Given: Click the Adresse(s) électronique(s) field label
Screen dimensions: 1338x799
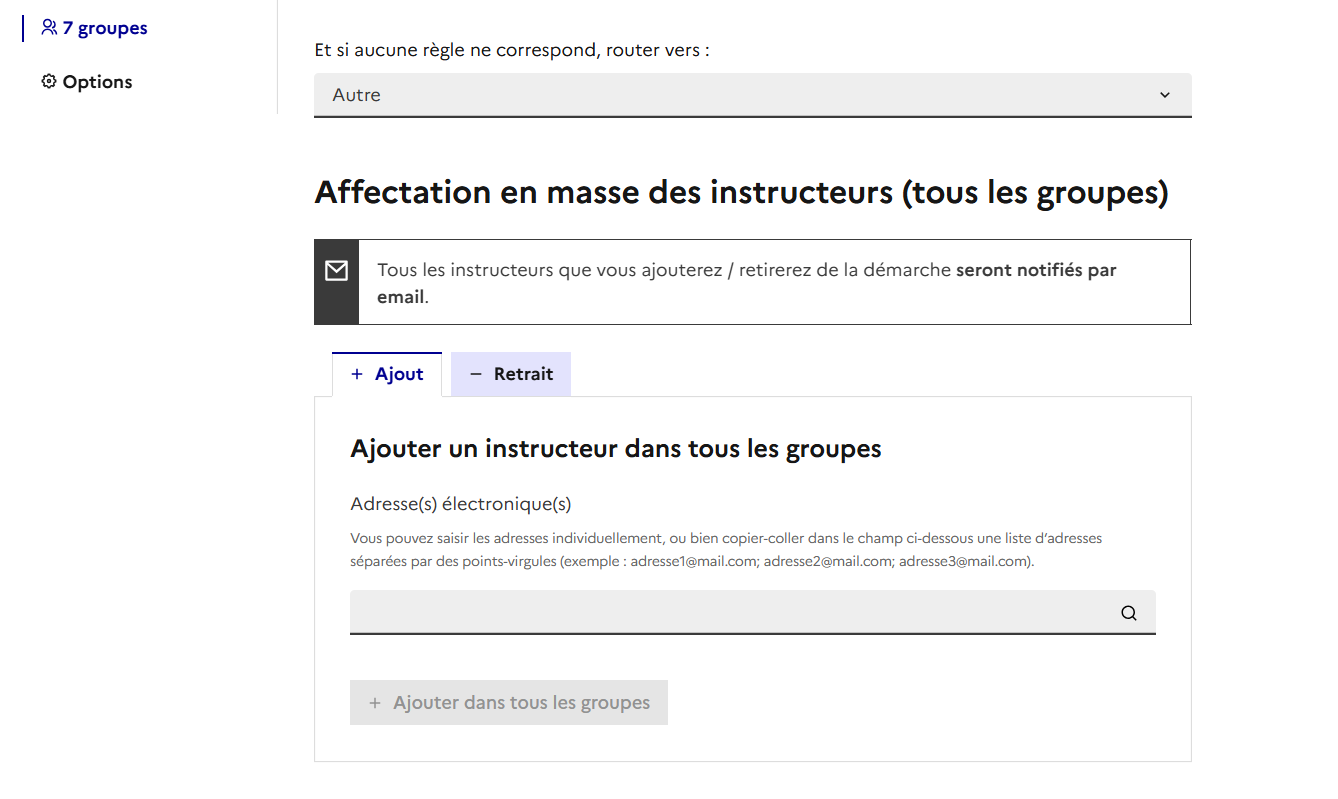Looking at the screenshot, I should coord(460,504).
